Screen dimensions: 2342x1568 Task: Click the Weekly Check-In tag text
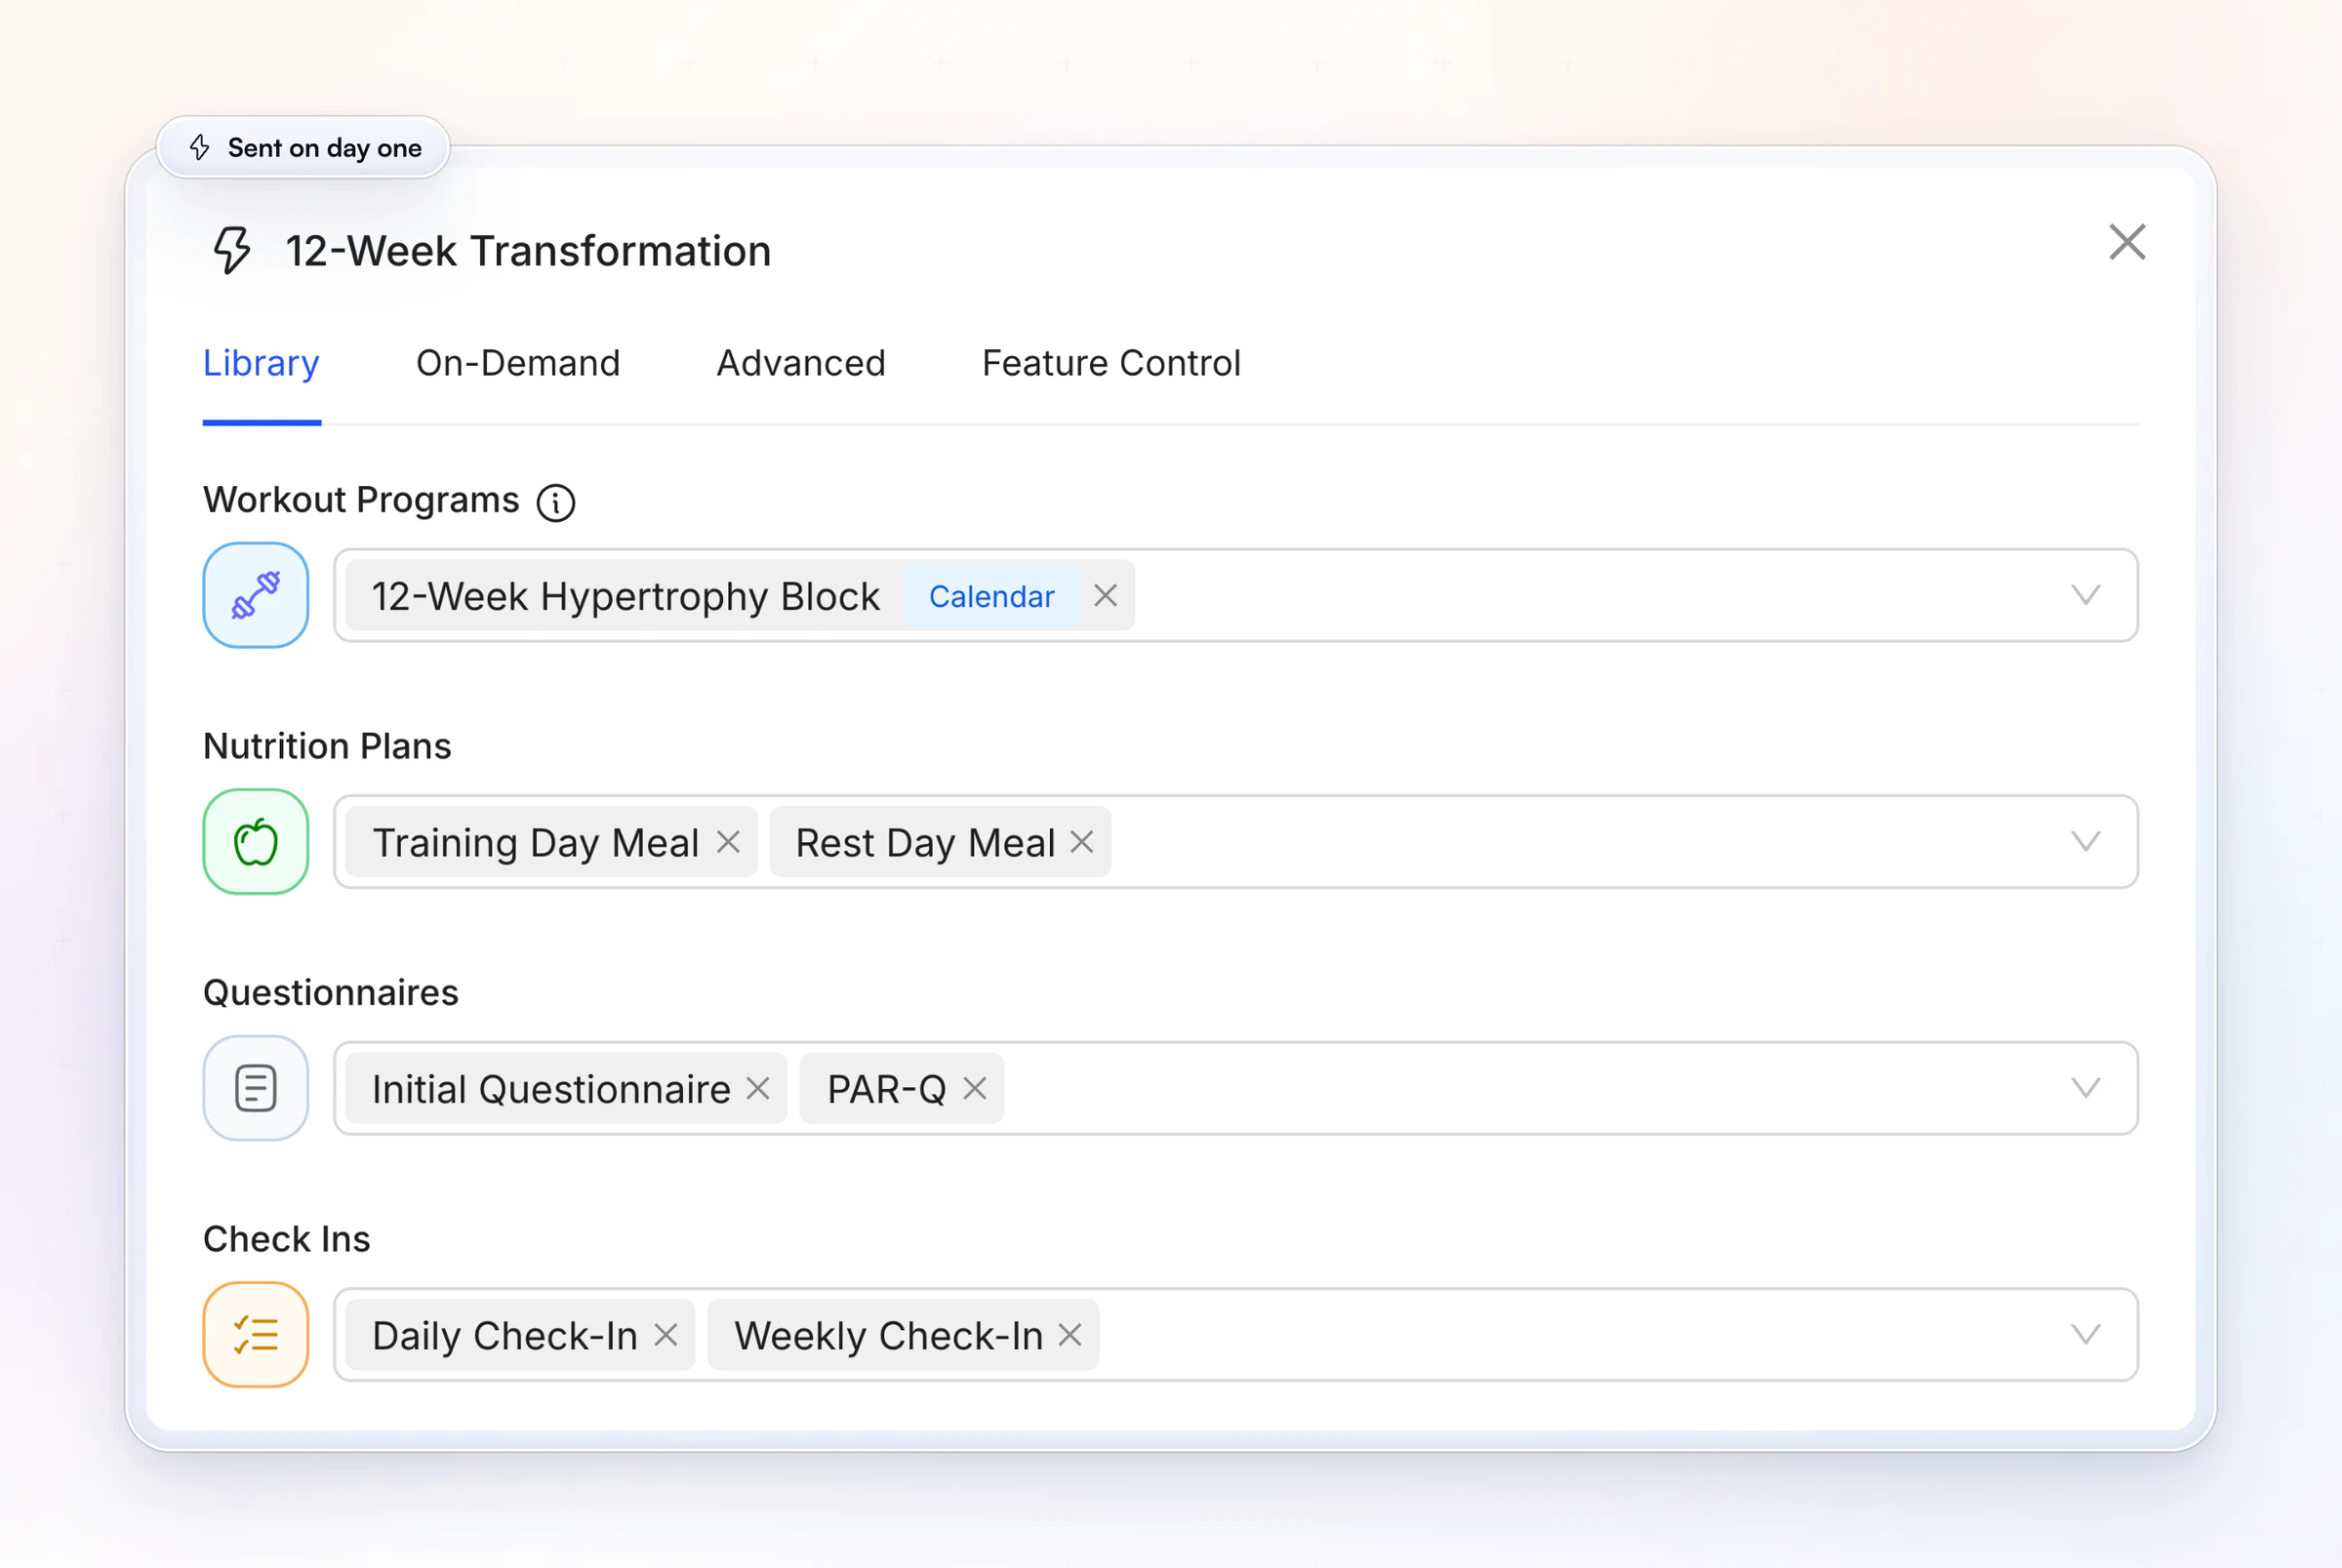pos(888,1335)
